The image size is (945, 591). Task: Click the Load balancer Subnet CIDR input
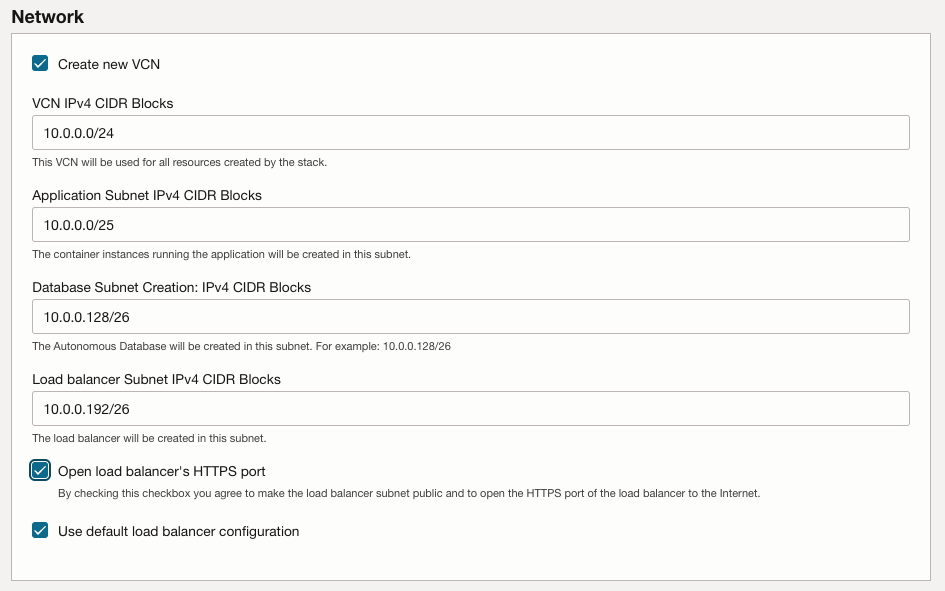coord(471,408)
